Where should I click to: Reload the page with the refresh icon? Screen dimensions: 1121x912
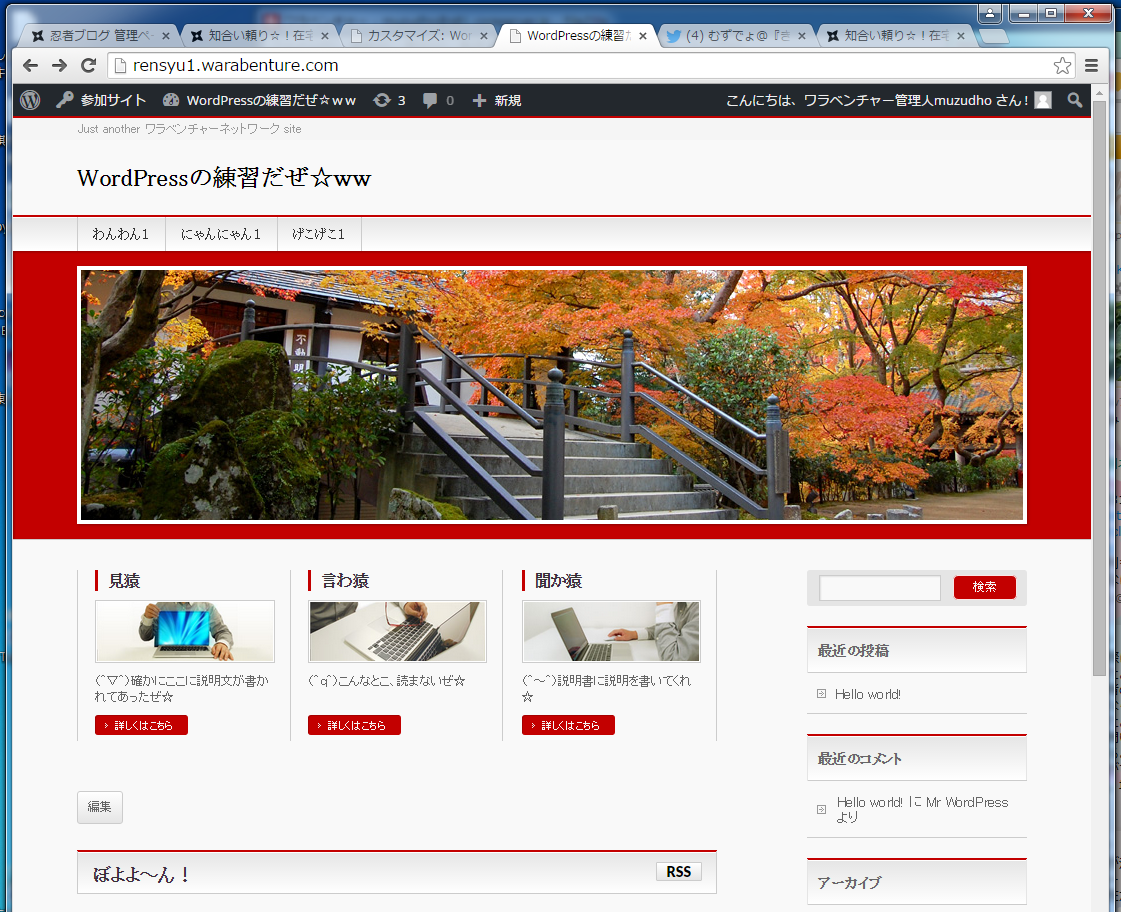tap(89, 66)
